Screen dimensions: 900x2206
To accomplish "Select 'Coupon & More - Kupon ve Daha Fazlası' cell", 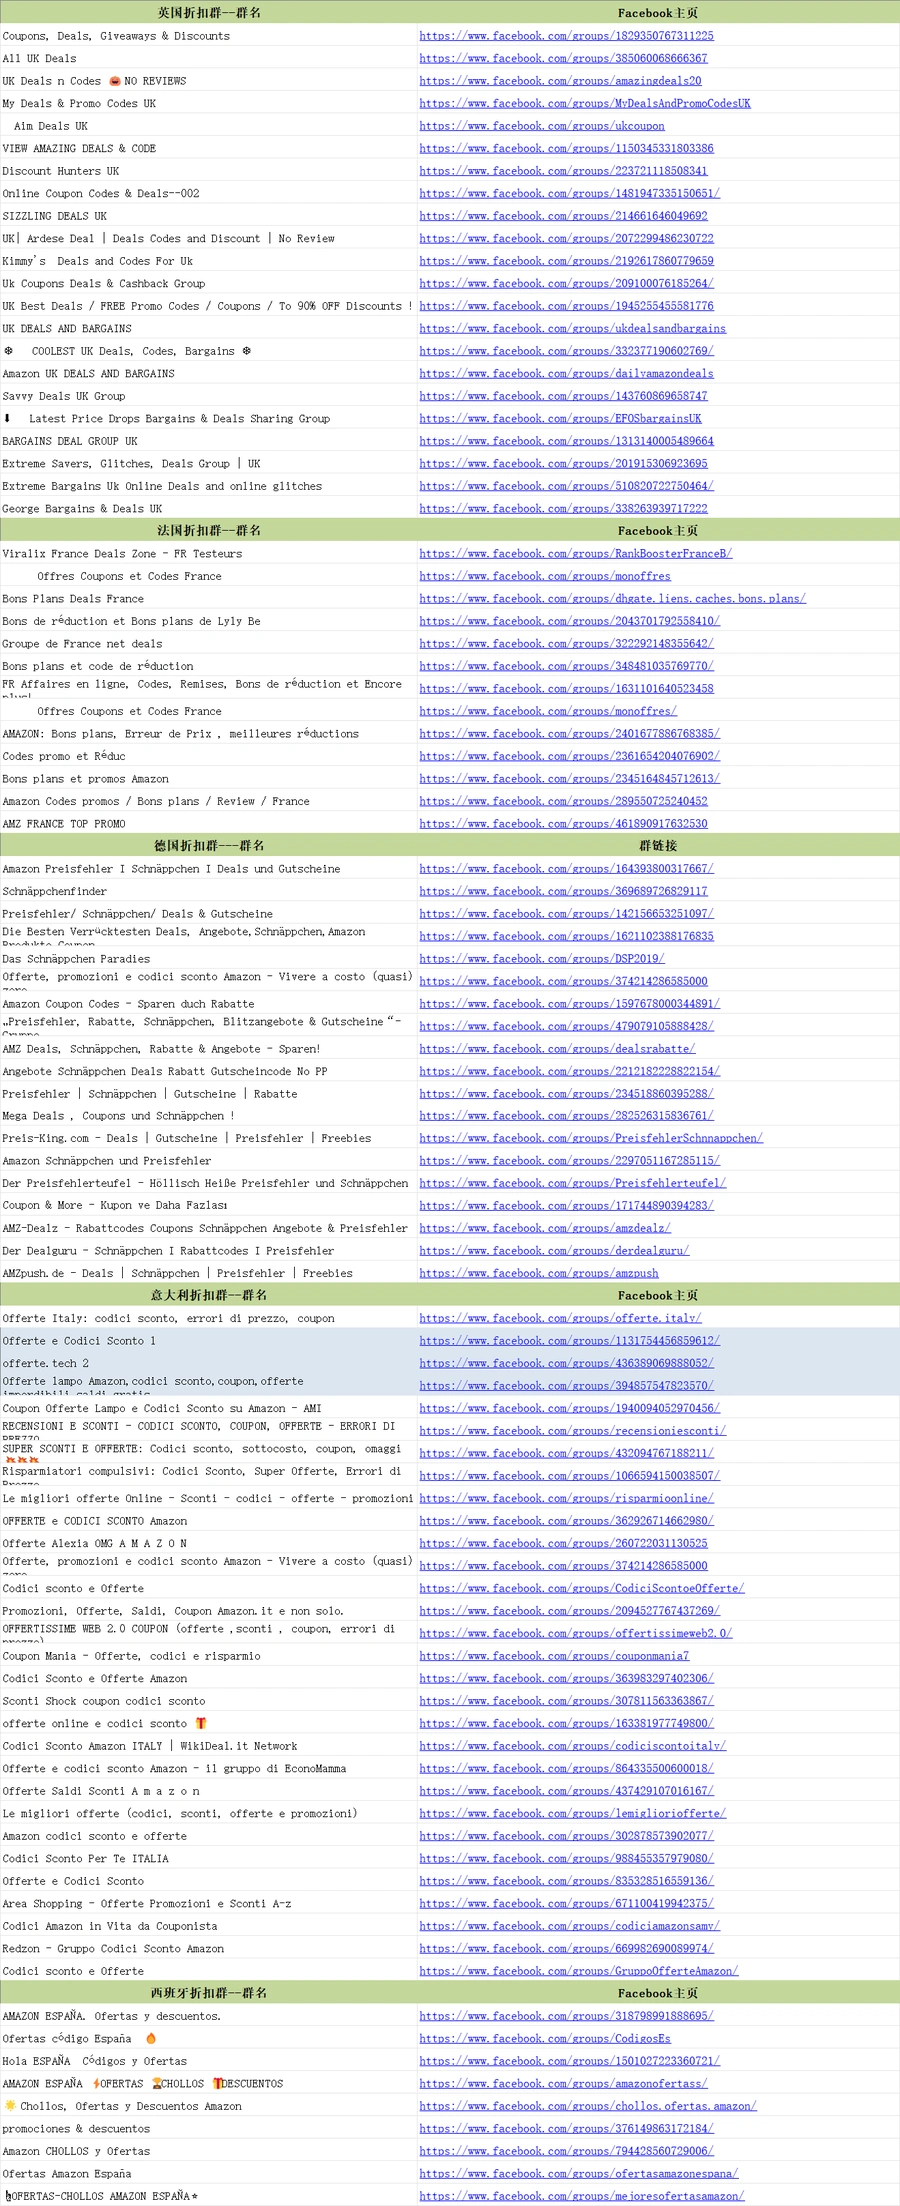I will click(209, 1206).
